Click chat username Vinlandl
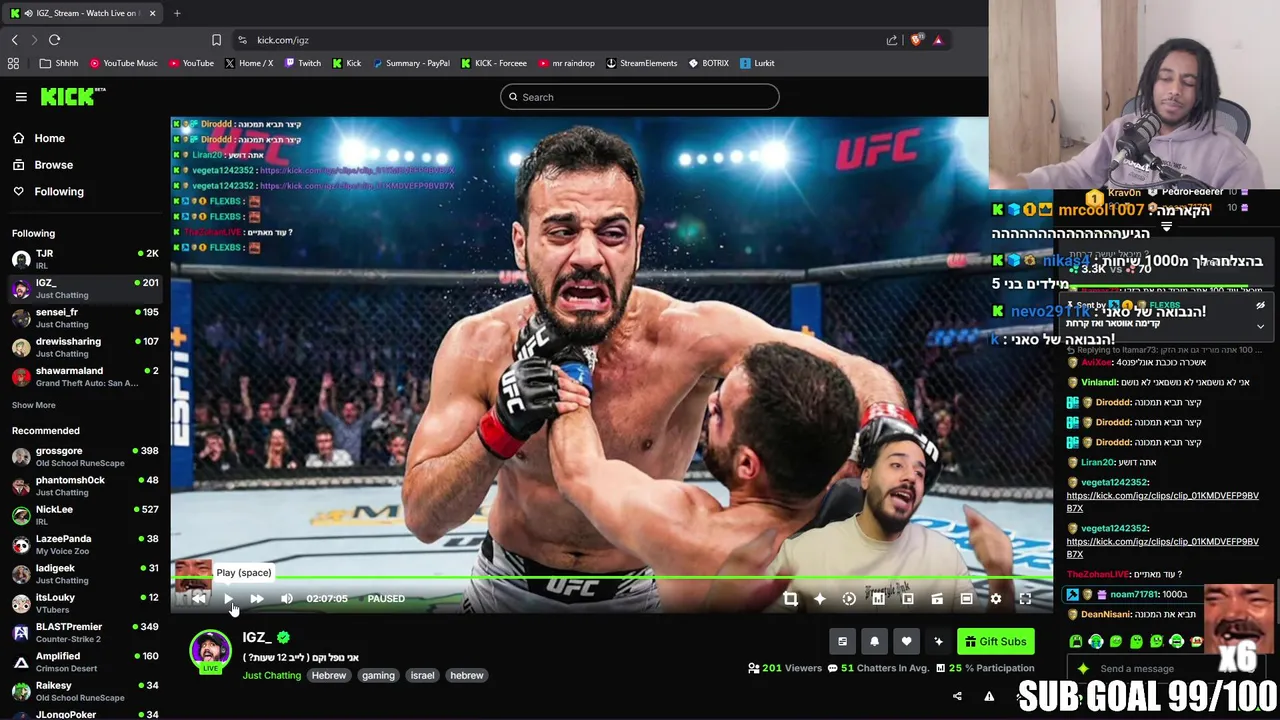Image resolution: width=1280 pixels, height=720 pixels. [x=1098, y=382]
